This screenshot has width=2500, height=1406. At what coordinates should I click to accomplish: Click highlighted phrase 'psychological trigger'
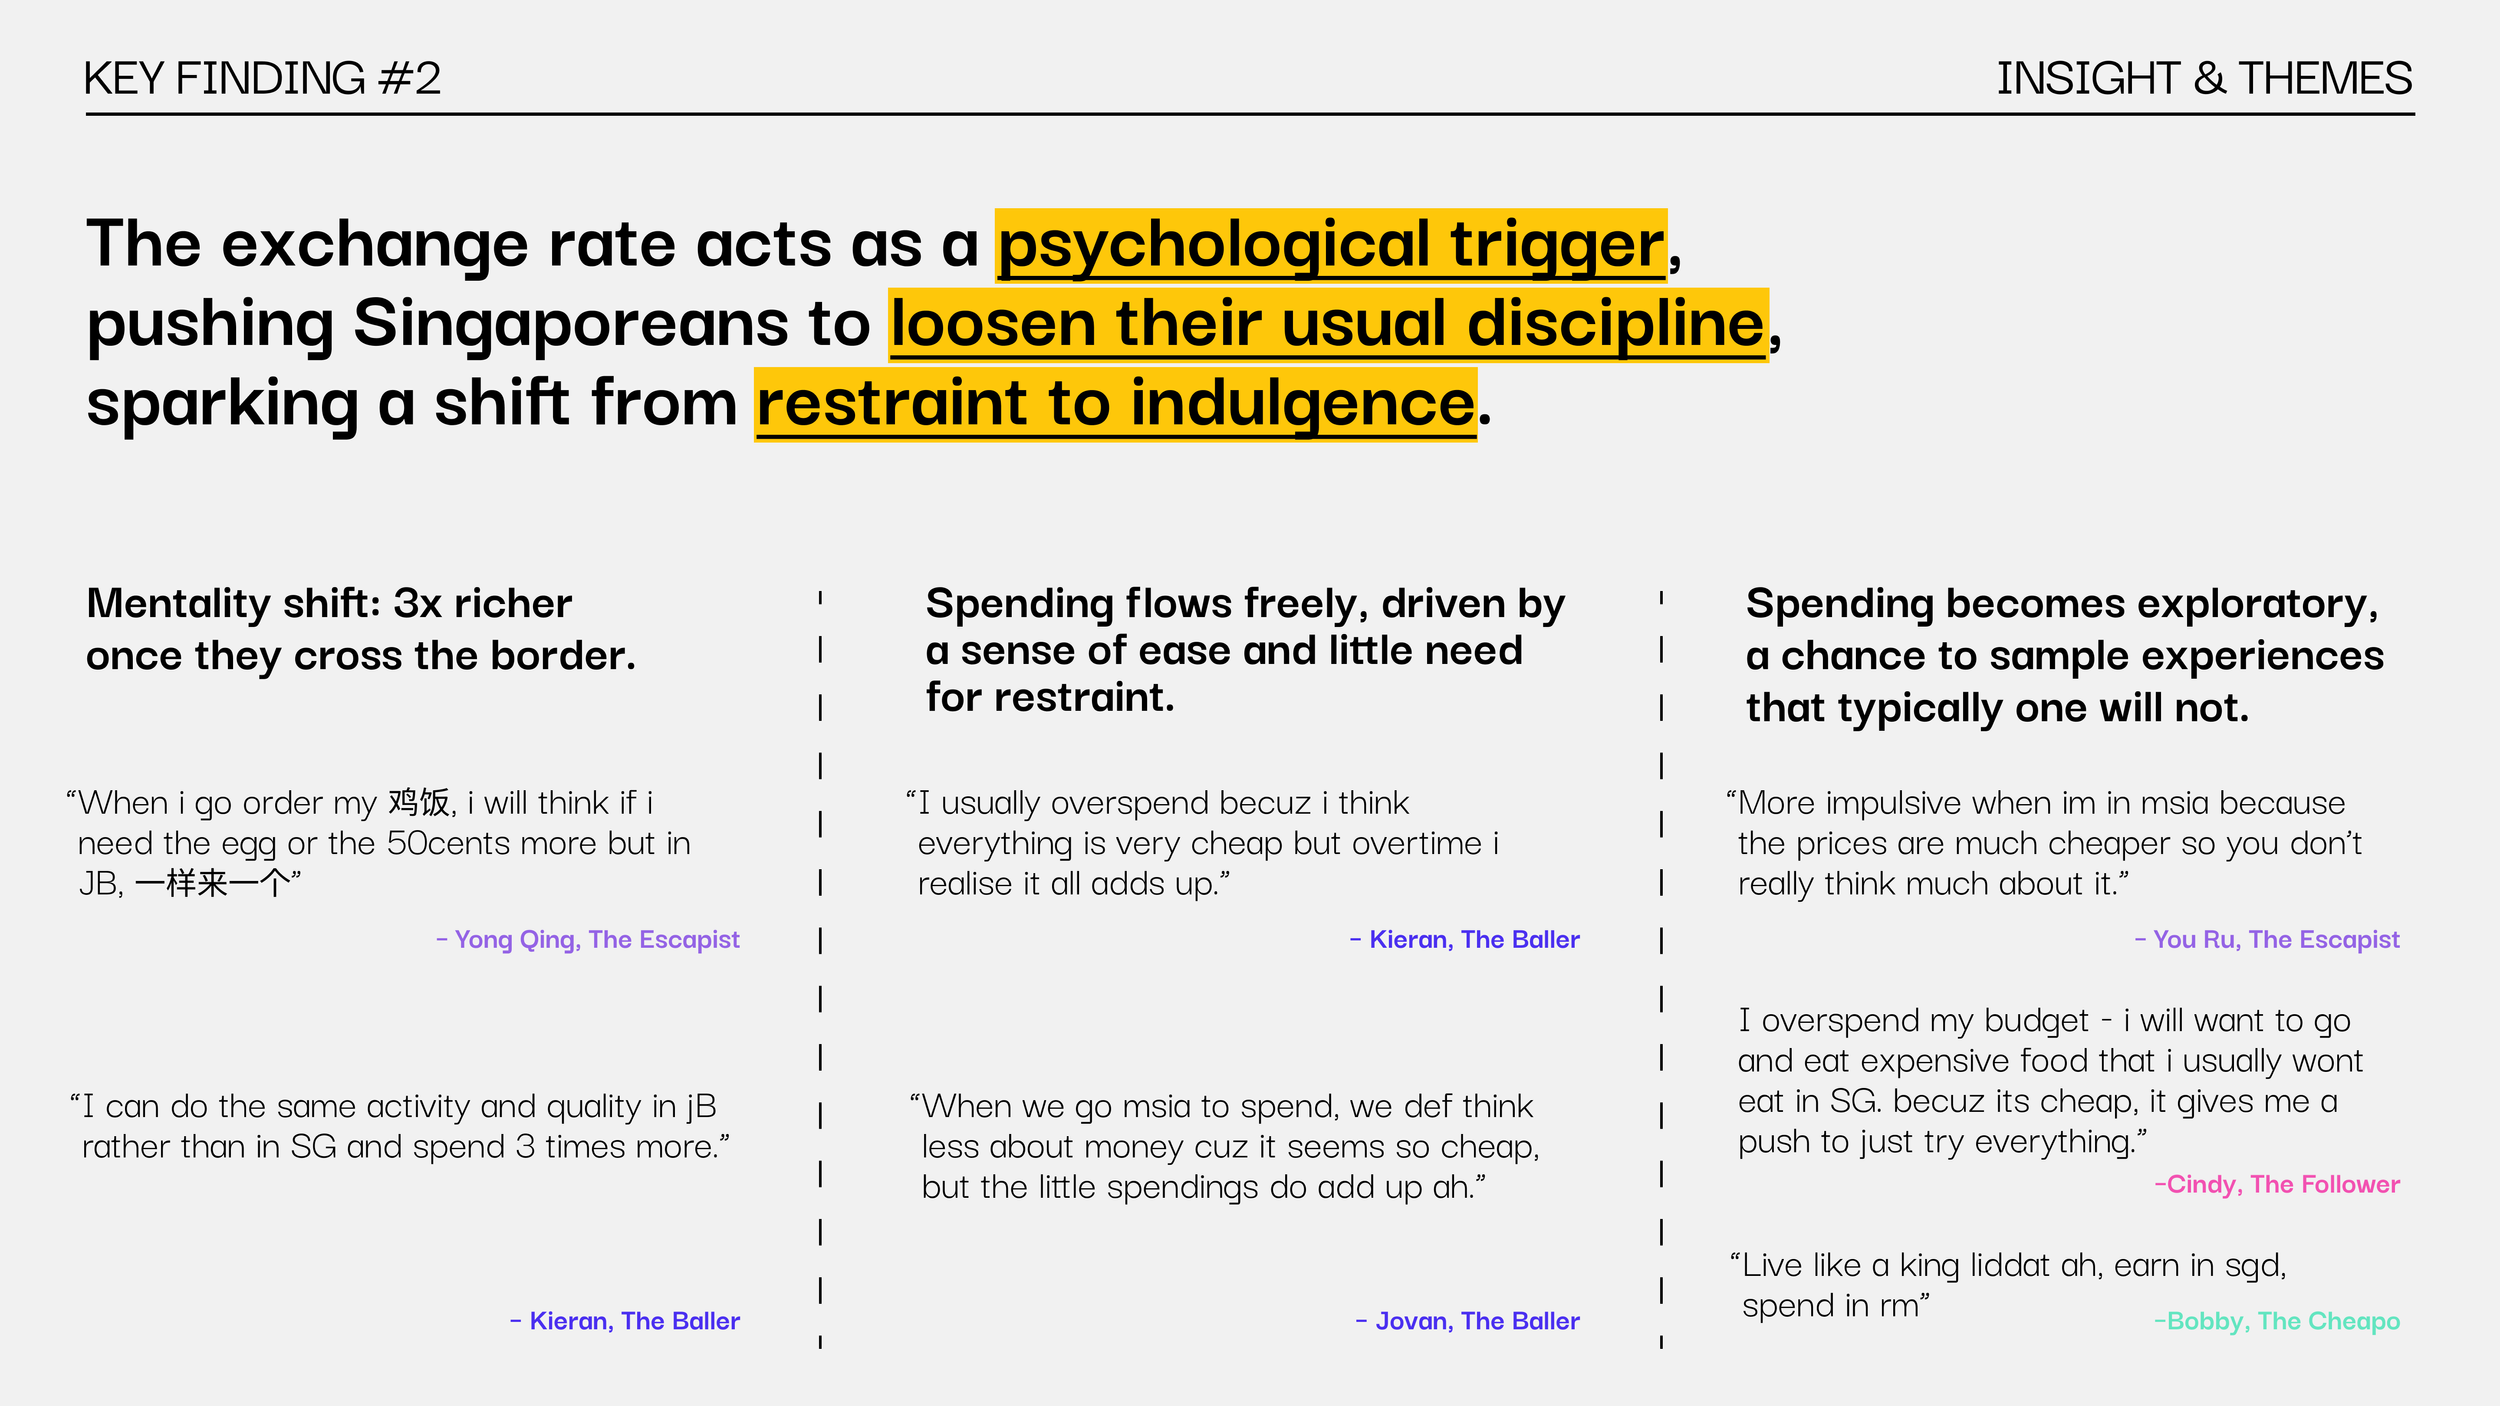[x=1330, y=245]
